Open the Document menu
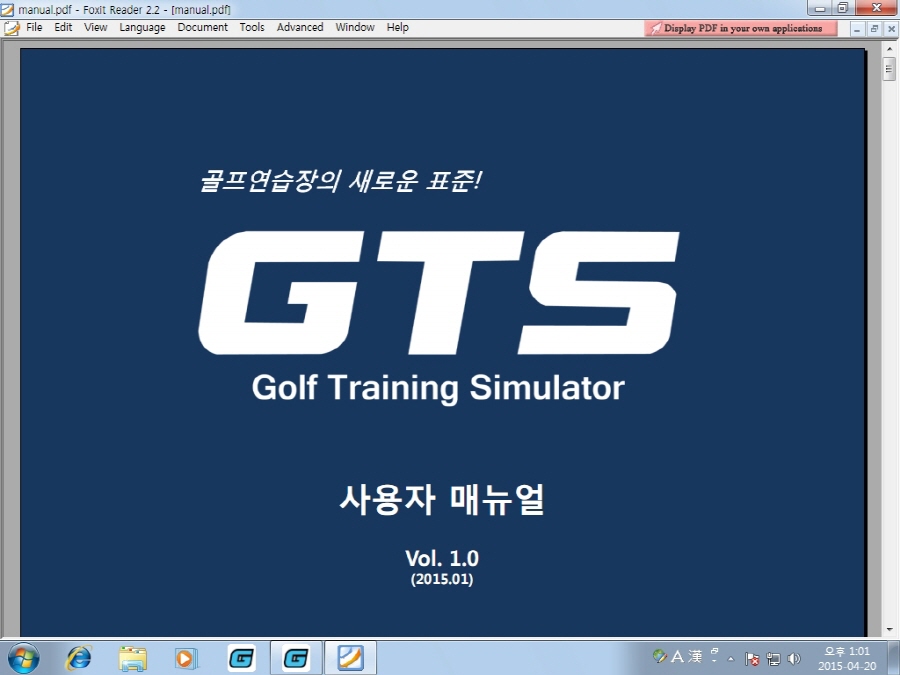This screenshot has height=675, width=900. 202,27
